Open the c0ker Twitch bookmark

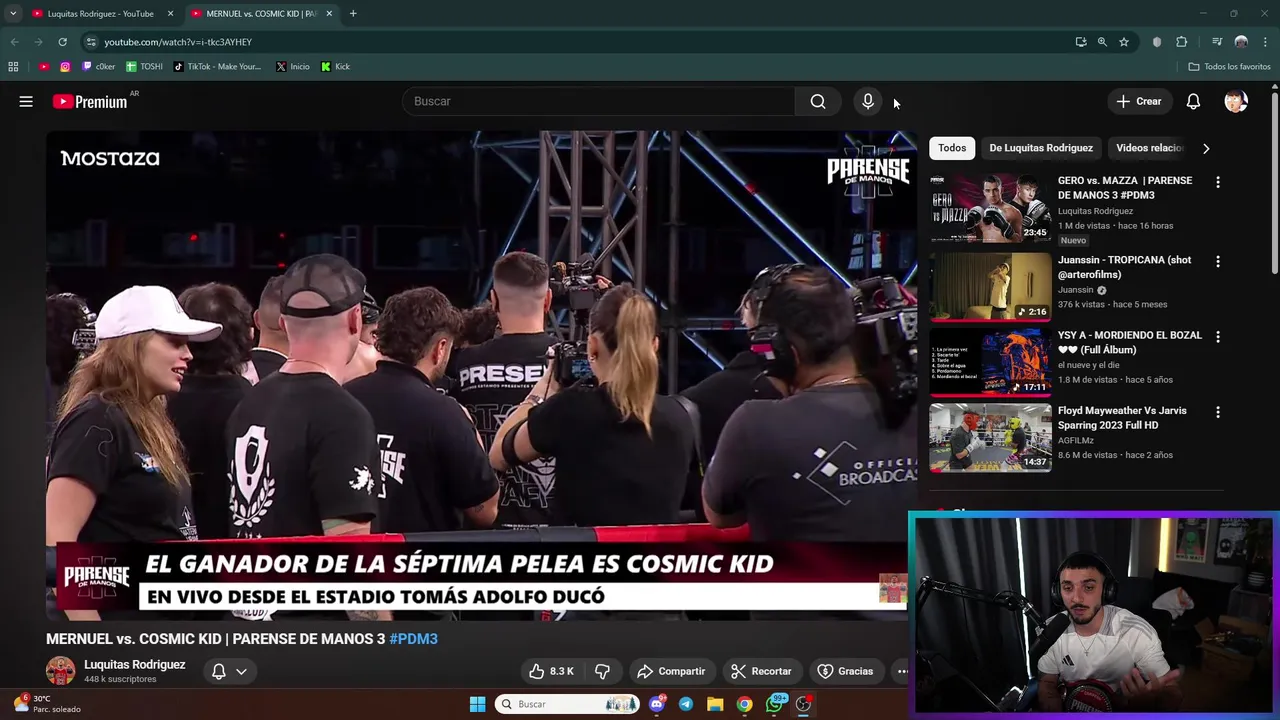tap(99, 67)
